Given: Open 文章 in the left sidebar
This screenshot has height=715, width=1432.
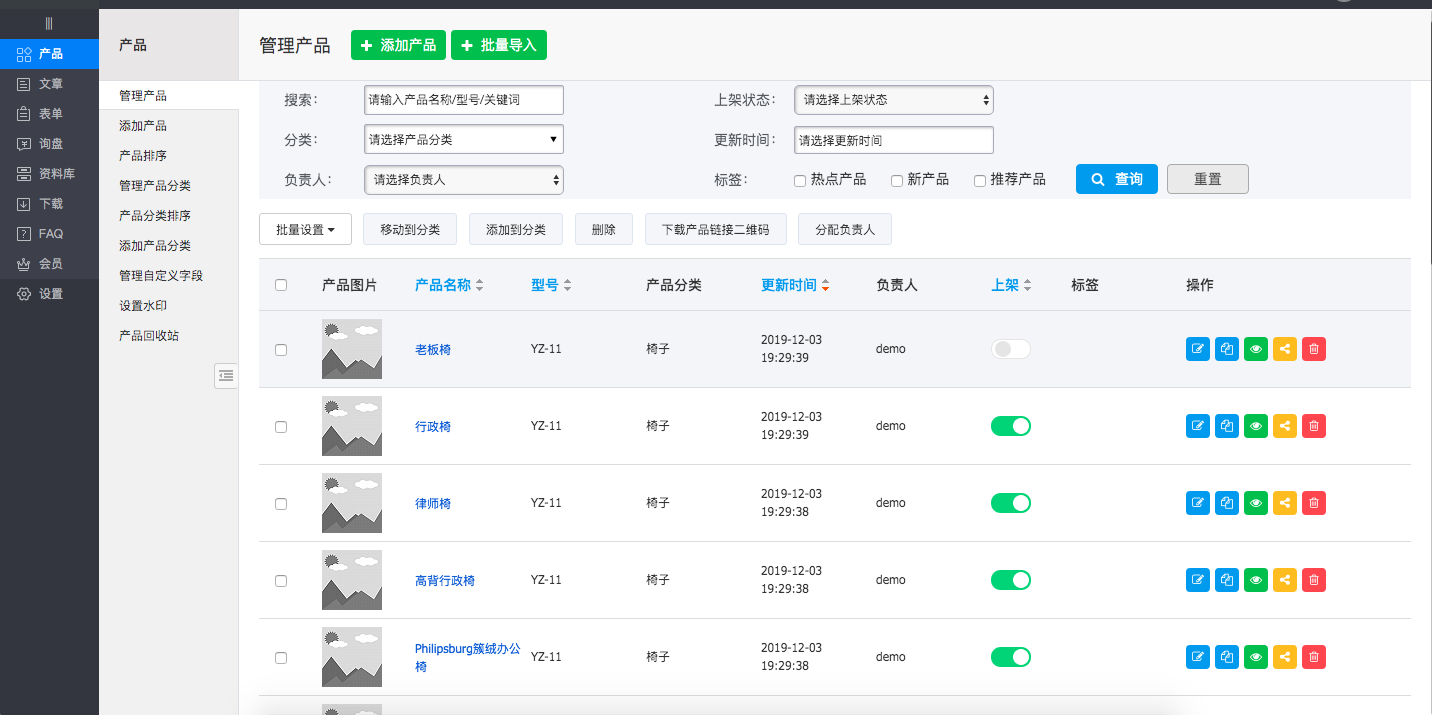Looking at the screenshot, I should click(50, 84).
